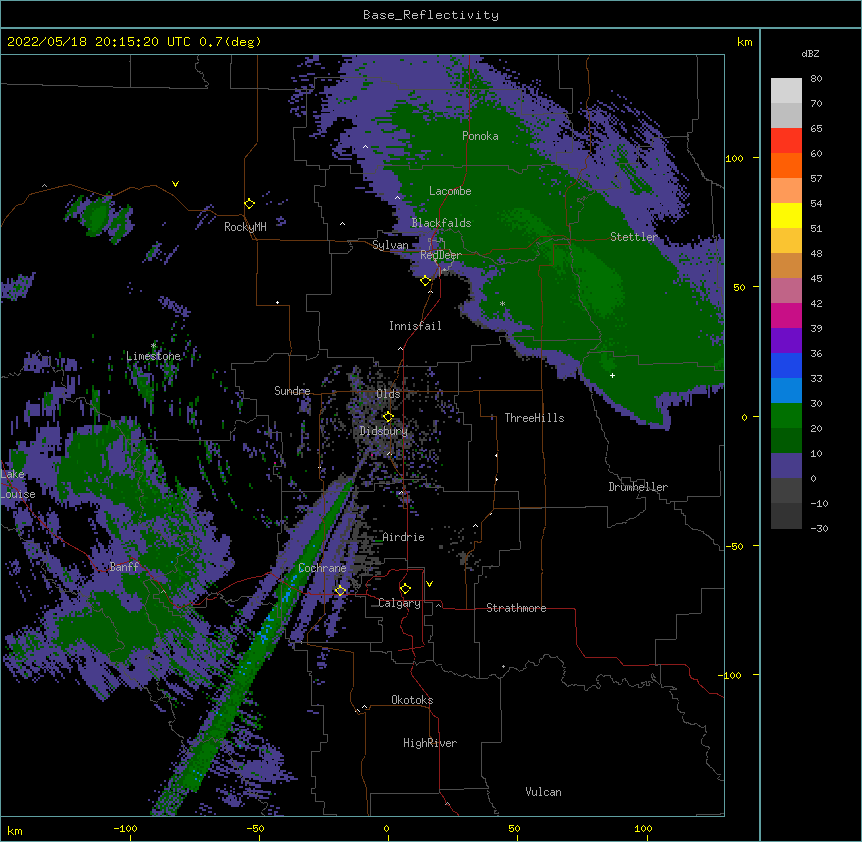Click the yellow diamond marker above Calgary label

[x=405, y=589]
